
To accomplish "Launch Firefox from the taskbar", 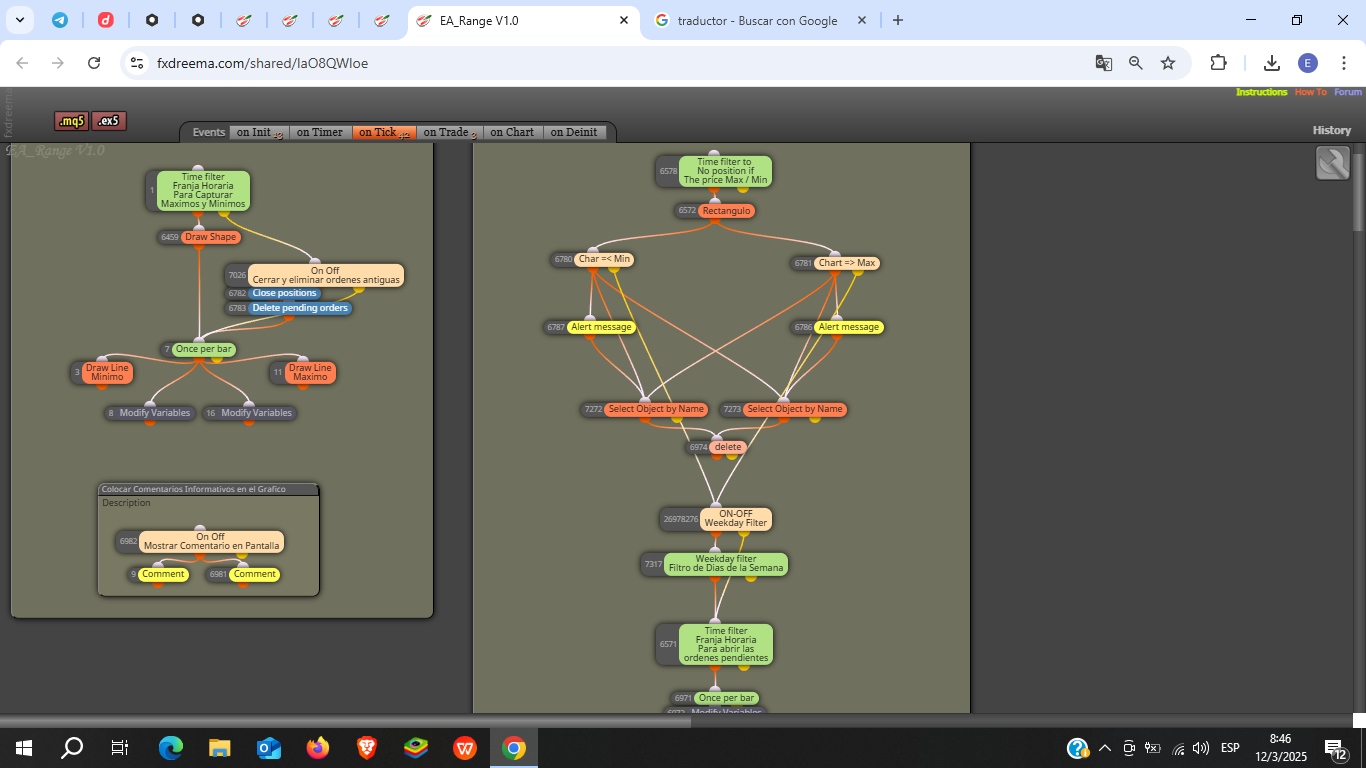I will pyautogui.click(x=318, y=747).
